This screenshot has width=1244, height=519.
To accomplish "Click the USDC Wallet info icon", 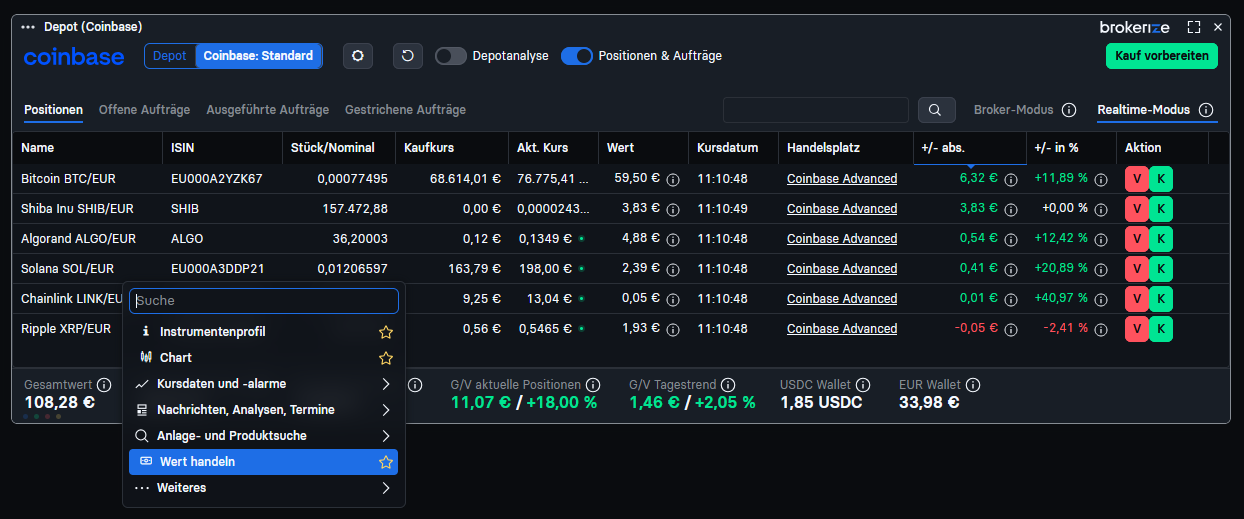I will (x=863, y=385).
